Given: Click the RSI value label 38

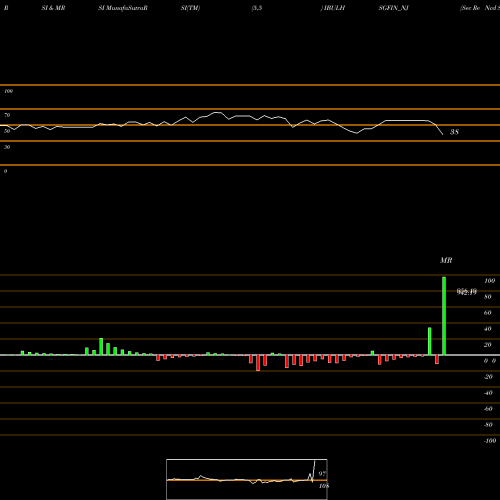Looking at the screenshot, I should coord(454,132).
